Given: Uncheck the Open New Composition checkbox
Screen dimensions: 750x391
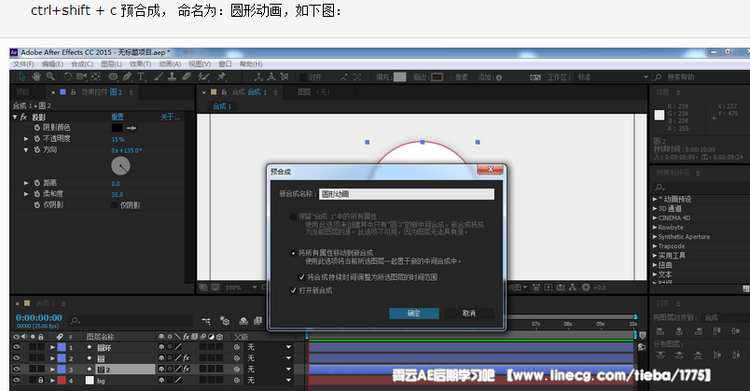Looking at the screenshot, I should pyautogui.click(x=293, y=290).
